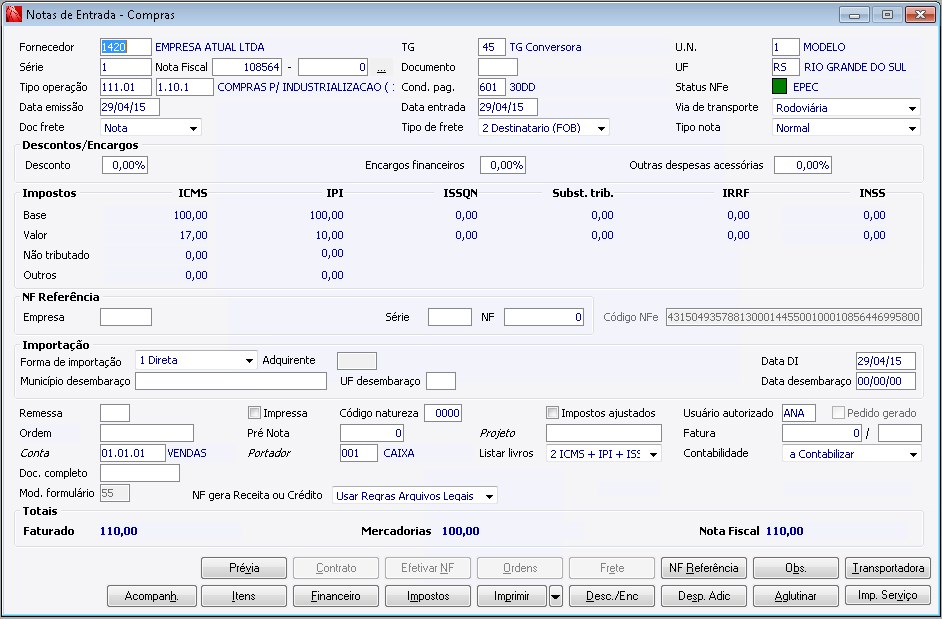Image resolution: width=942 pixels, height=619 pixels.
Task: Open the Impostos button at the bottom
Action: (x=428, y=596)
